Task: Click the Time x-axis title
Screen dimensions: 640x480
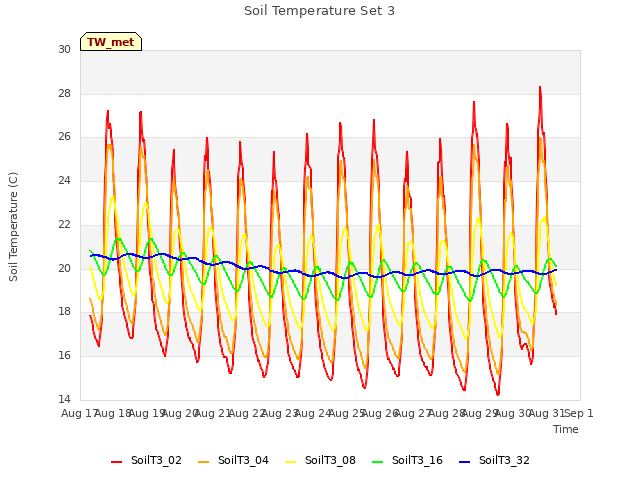Action: (x=566, y=429)
